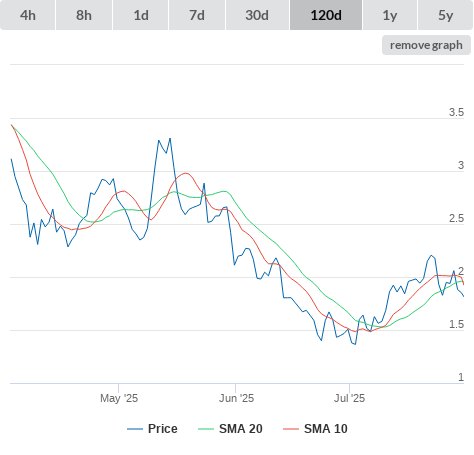Click the price peak in mid-May

tap(170, 138)
